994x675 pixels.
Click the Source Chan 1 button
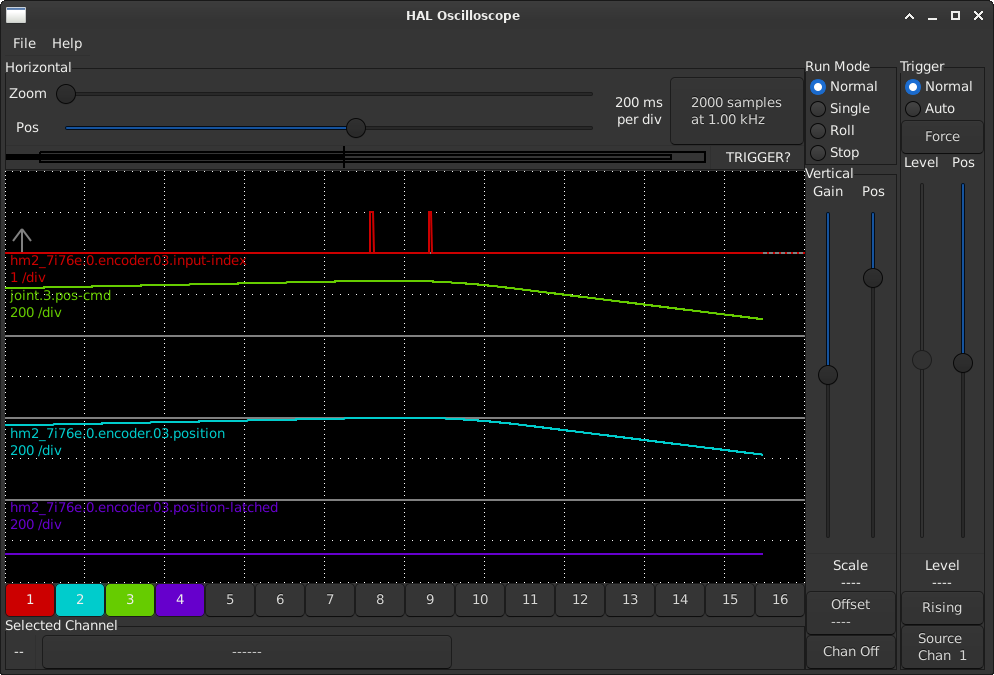tap(942, 647)
